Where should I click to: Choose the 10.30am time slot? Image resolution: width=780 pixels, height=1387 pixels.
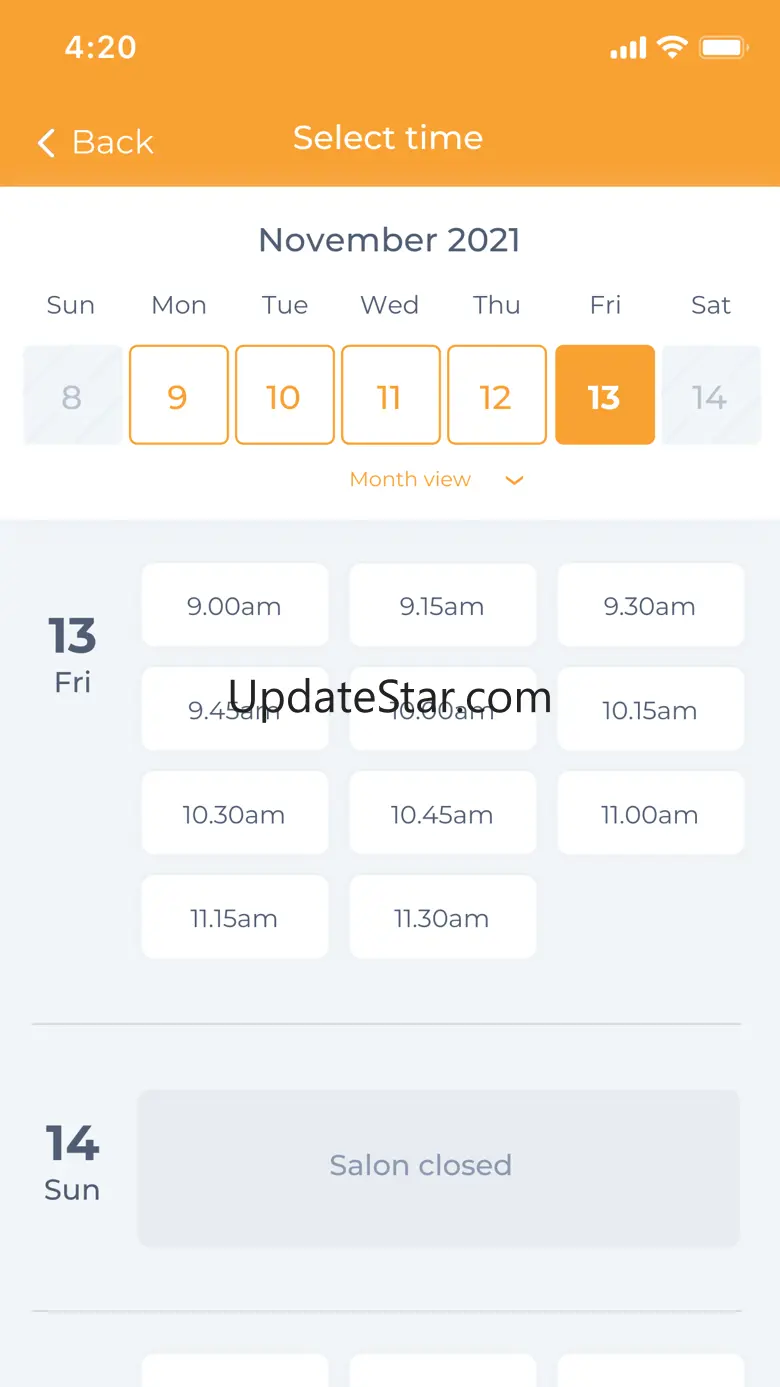point(235,814)
